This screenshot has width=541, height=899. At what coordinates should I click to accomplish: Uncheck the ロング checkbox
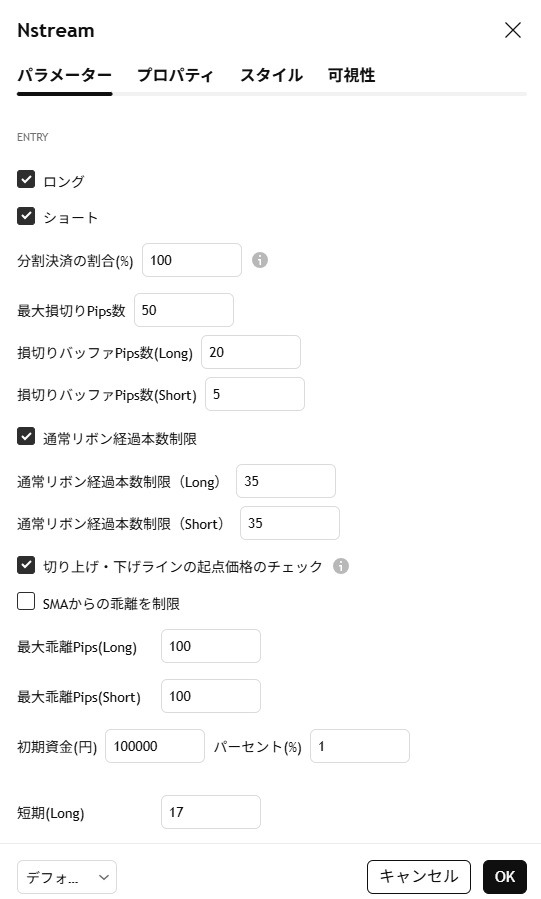click(26, 179)
